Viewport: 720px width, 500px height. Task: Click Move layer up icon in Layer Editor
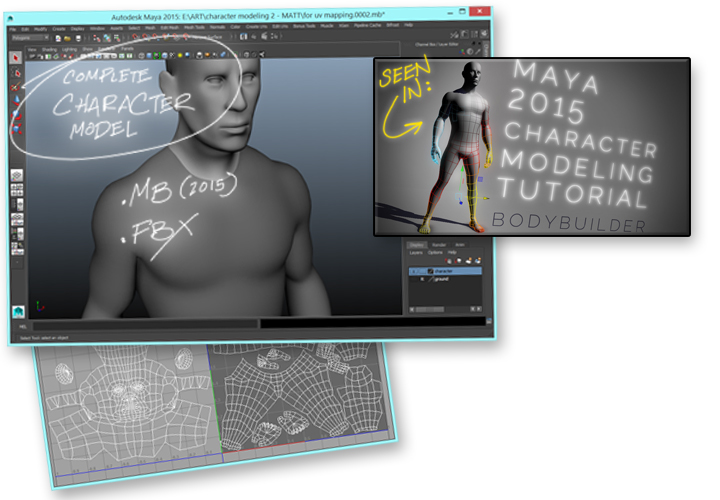tap(449, 261)
